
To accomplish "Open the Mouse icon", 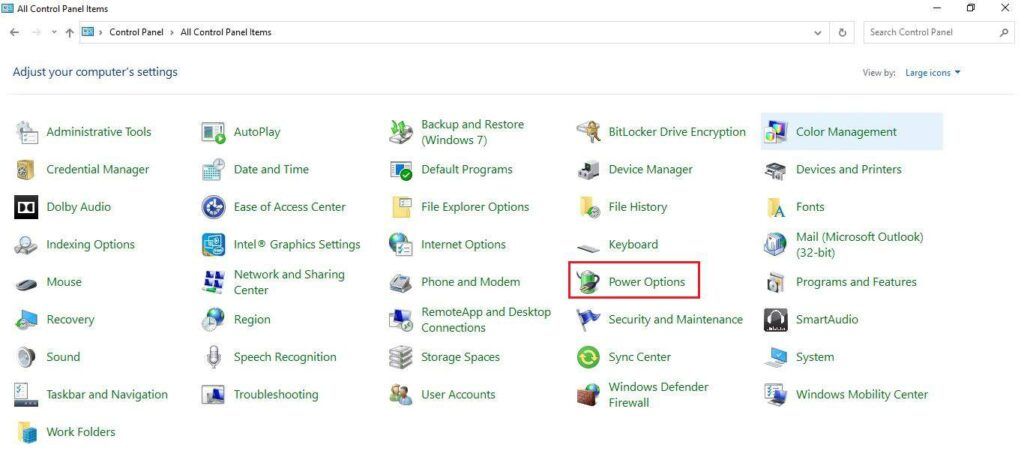I will pyautogui.click(x=26, y=284).
